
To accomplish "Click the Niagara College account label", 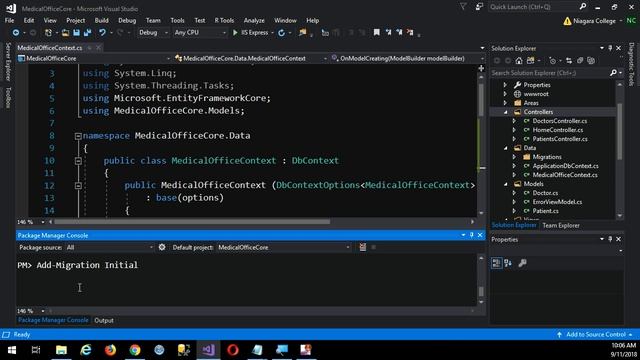I will click(x=594, y=21).
